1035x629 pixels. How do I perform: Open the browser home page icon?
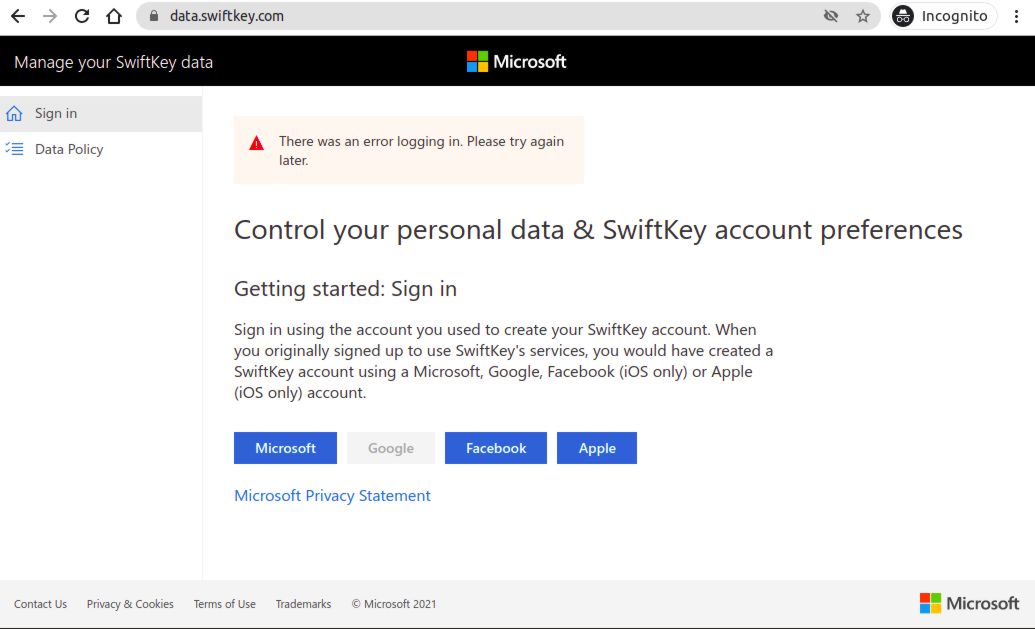click(114, 16)
